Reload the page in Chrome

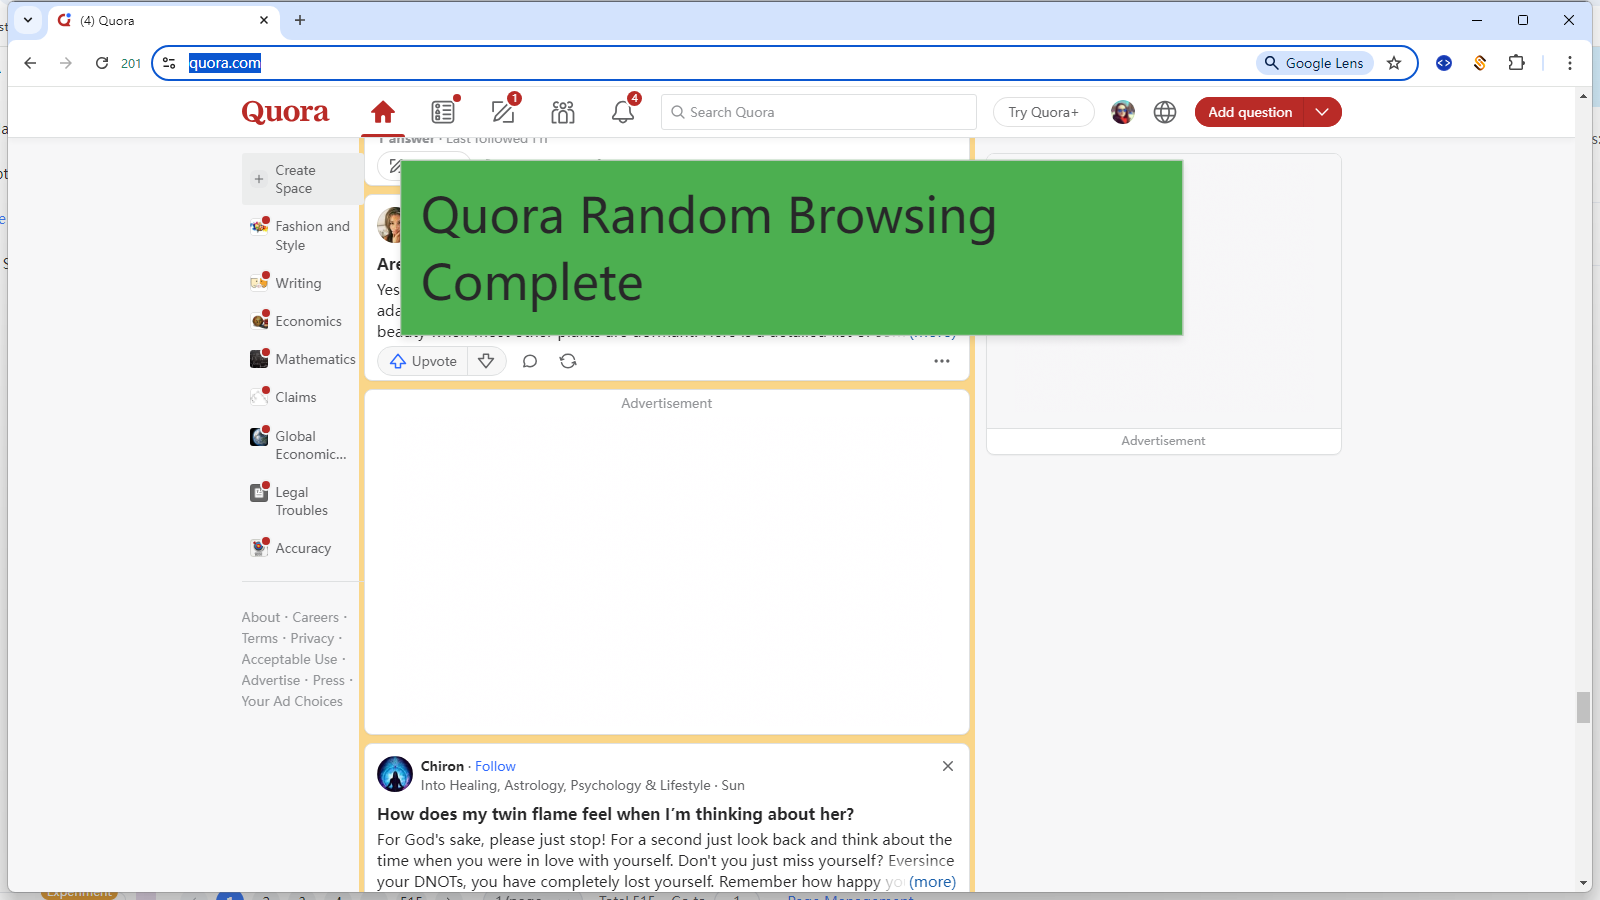click(x=102, y=63)
